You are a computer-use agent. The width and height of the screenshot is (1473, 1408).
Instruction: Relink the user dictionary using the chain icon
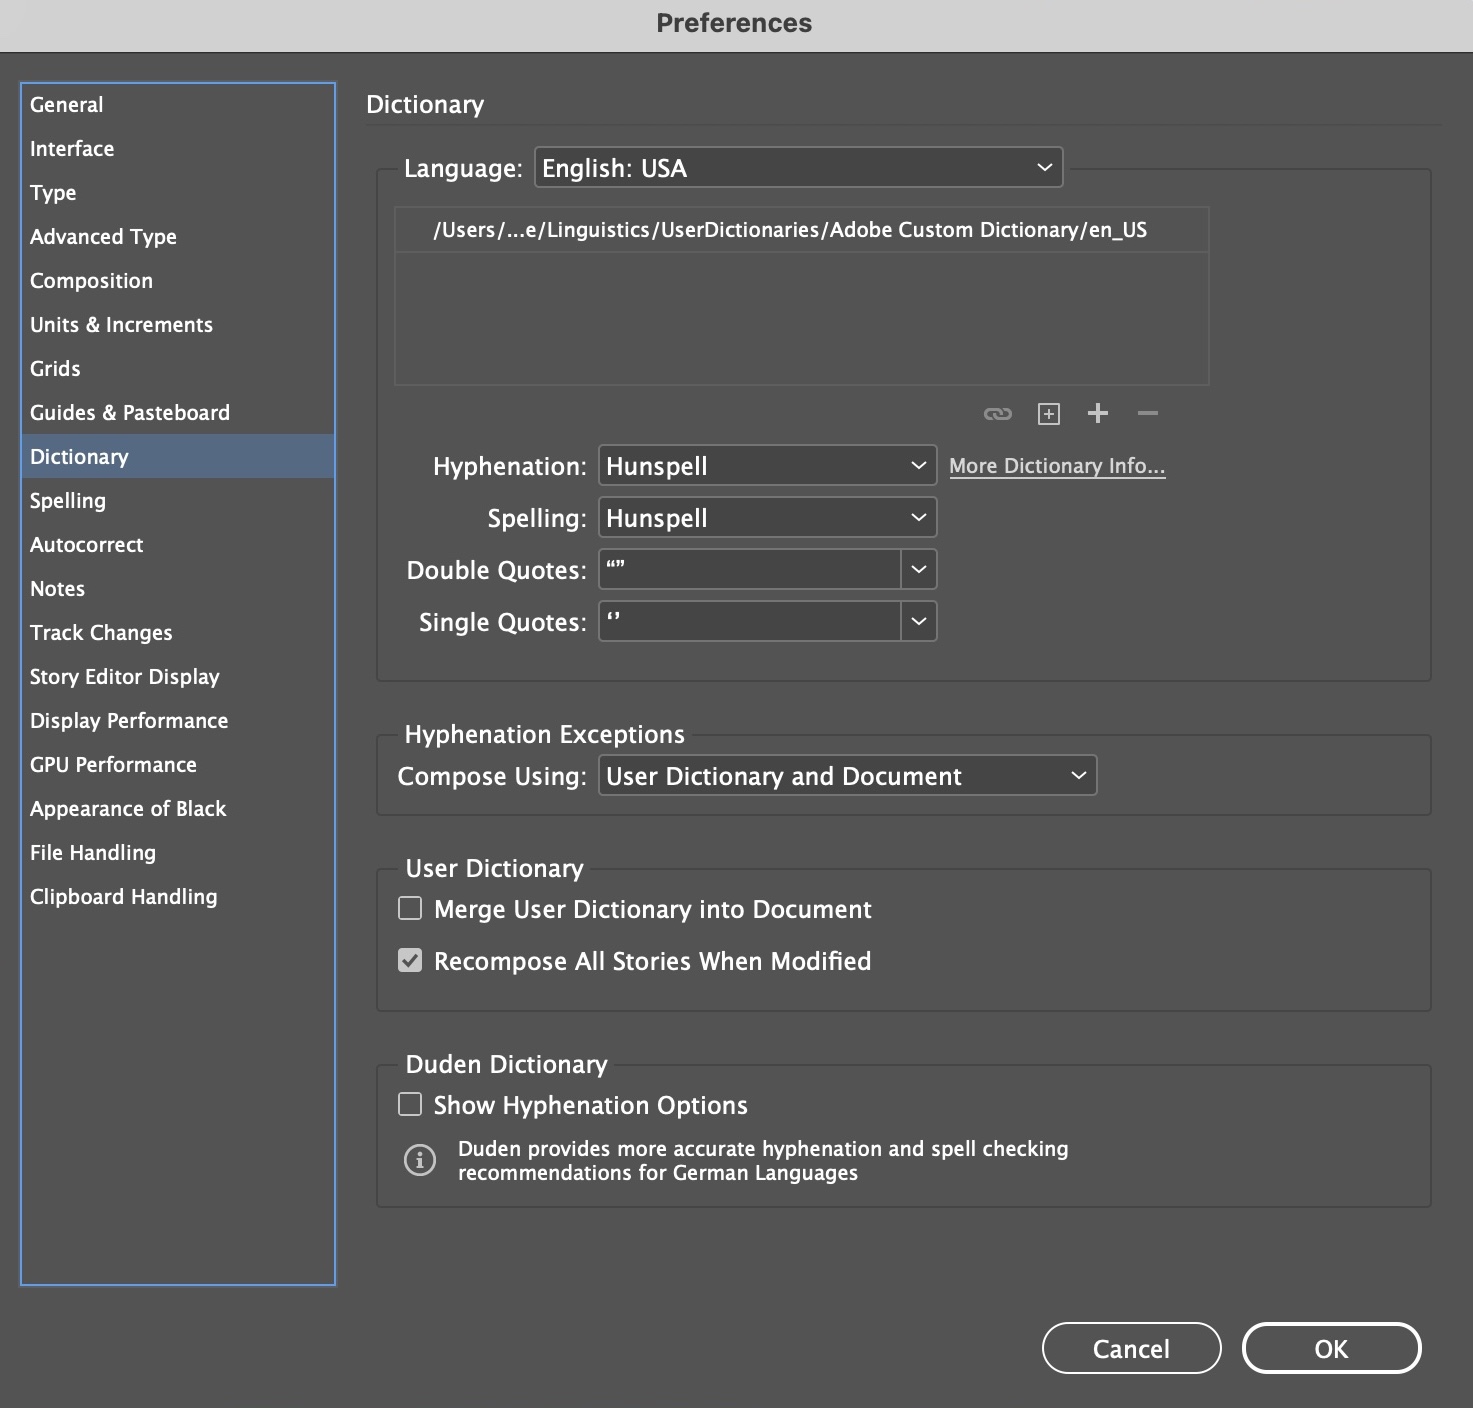(997, 413)
